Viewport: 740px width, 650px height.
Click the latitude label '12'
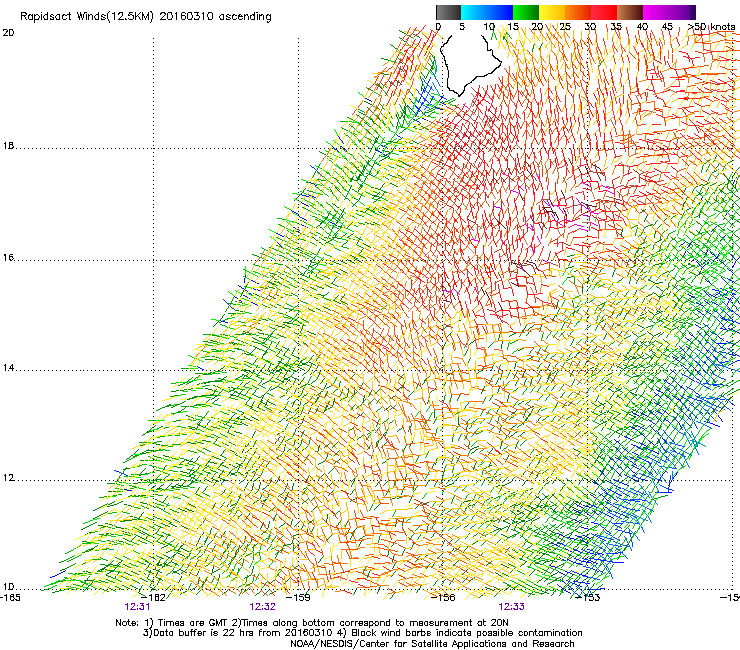tap(8, 478)
